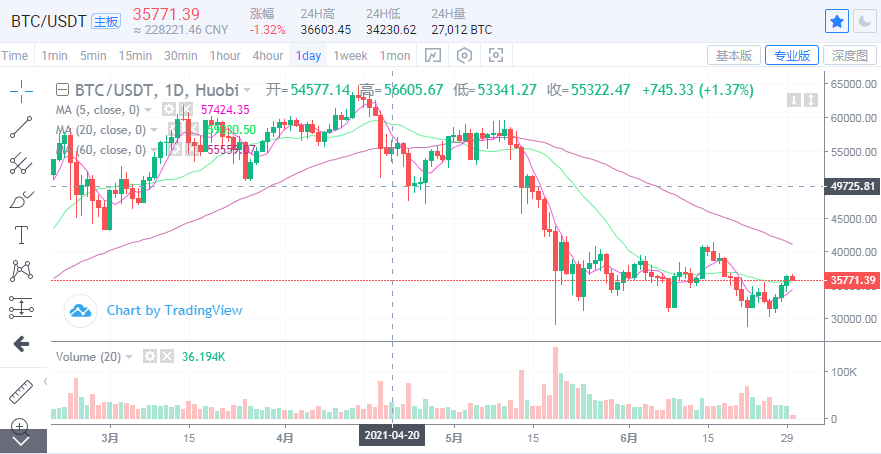881x454 pixels.
Task: Select the trend line drawing tool
Action: point(21,127)
